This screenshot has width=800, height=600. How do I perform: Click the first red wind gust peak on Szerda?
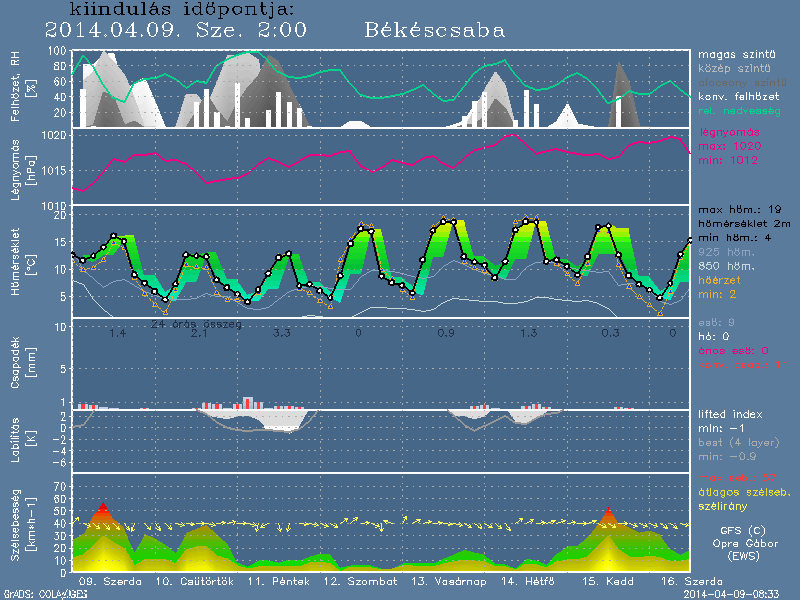pos(101,514)
